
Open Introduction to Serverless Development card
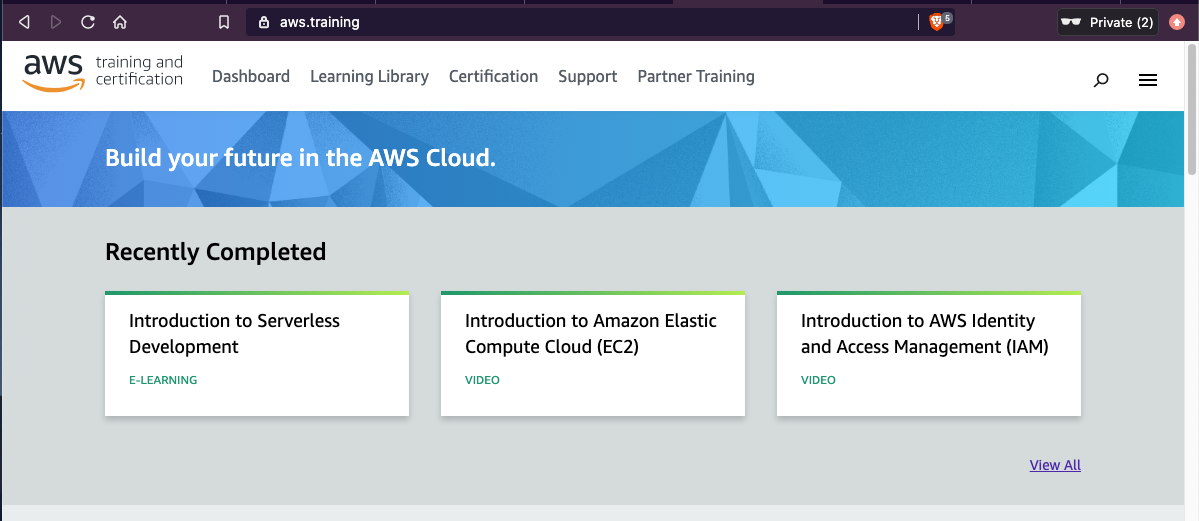coord(257,353)
